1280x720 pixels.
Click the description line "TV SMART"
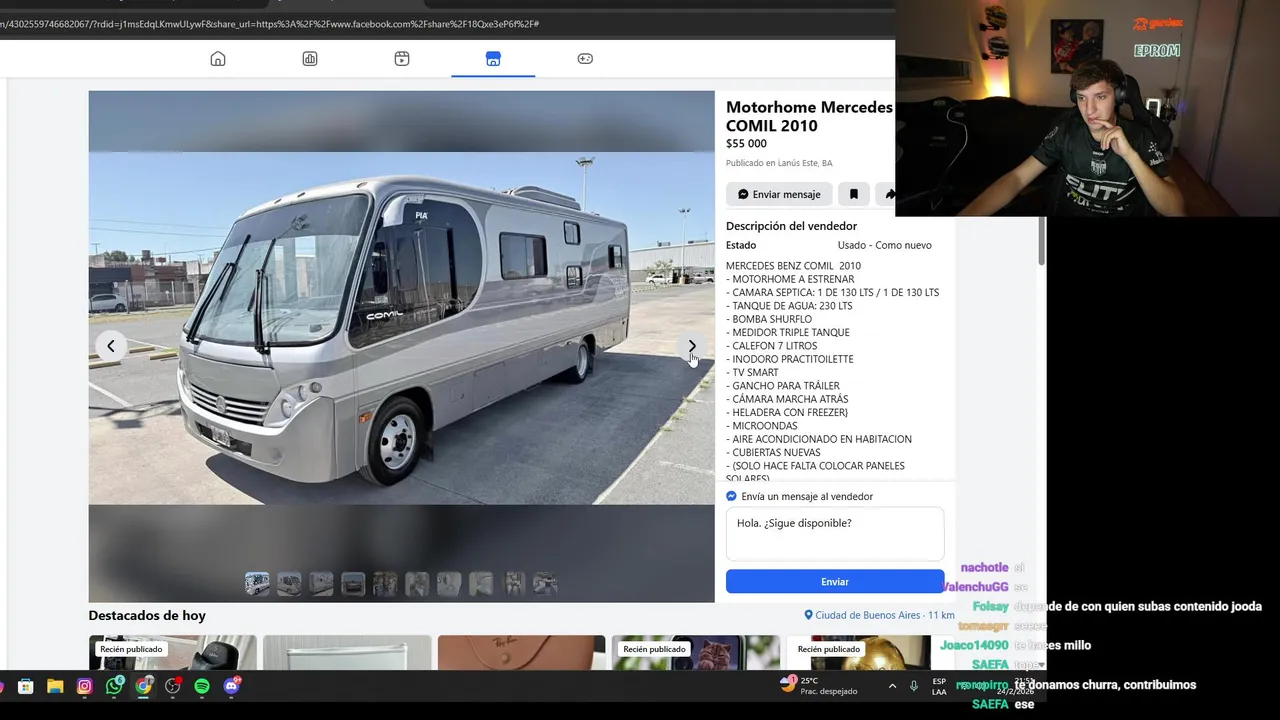click(752, 372)
